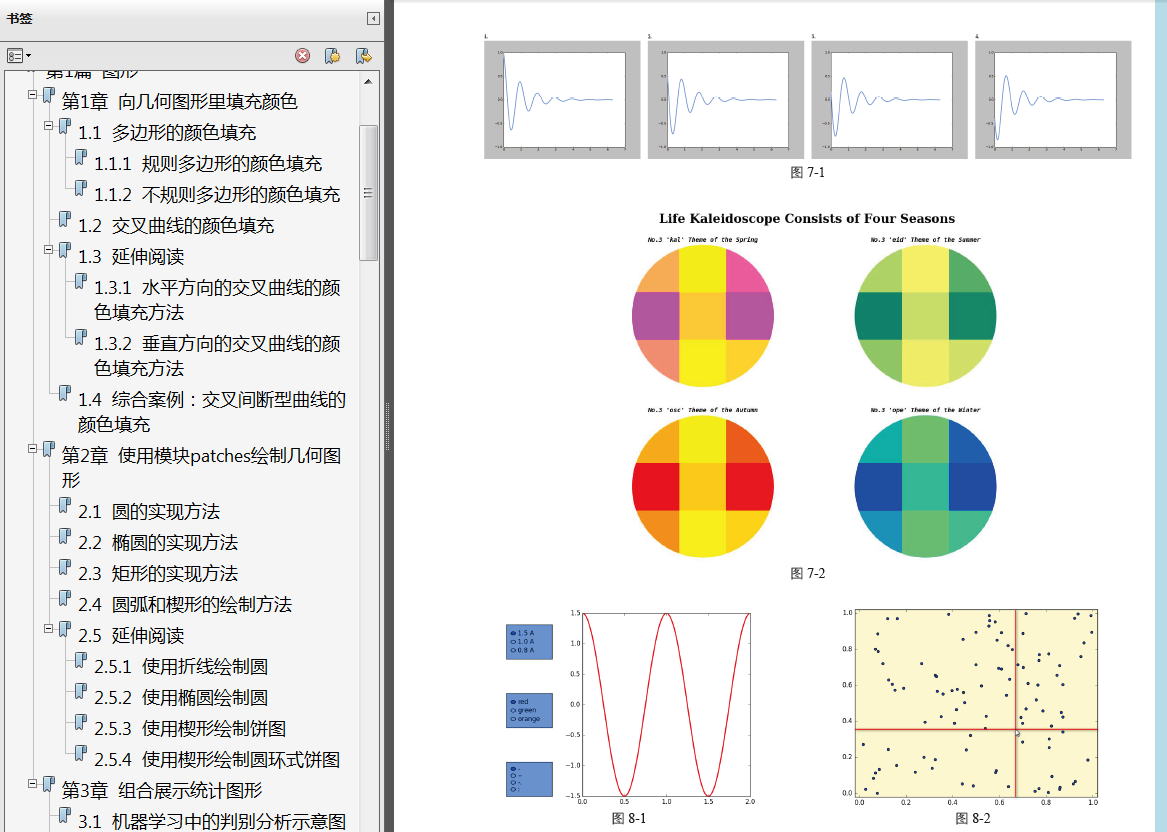Screen dimensions: 1167x832
Task: Click the Autumn theme circle chart
Action: [x=703, y=487]
